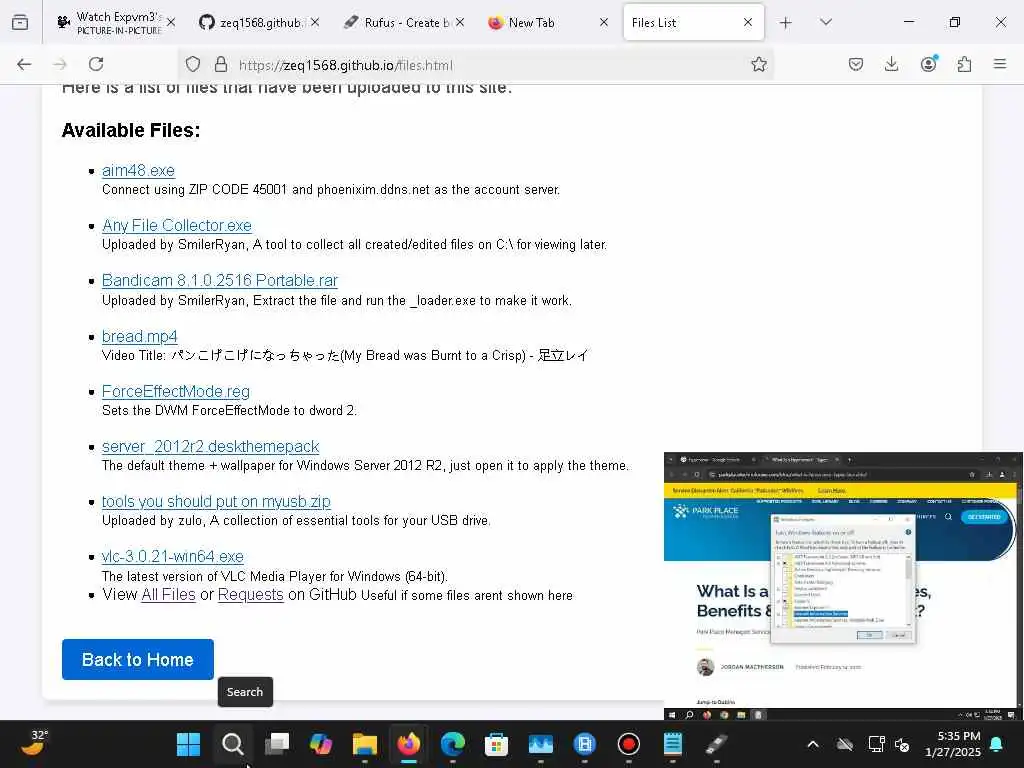Open the Requests GitHub link
The width and height of the screenshot is (1024, 768).
(x=251, y=595)
